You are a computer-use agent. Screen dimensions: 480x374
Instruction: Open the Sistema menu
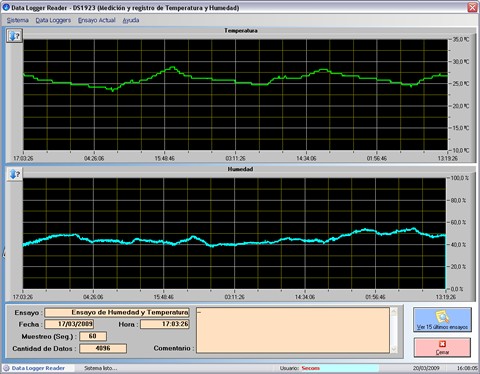(x=18, y=20)
